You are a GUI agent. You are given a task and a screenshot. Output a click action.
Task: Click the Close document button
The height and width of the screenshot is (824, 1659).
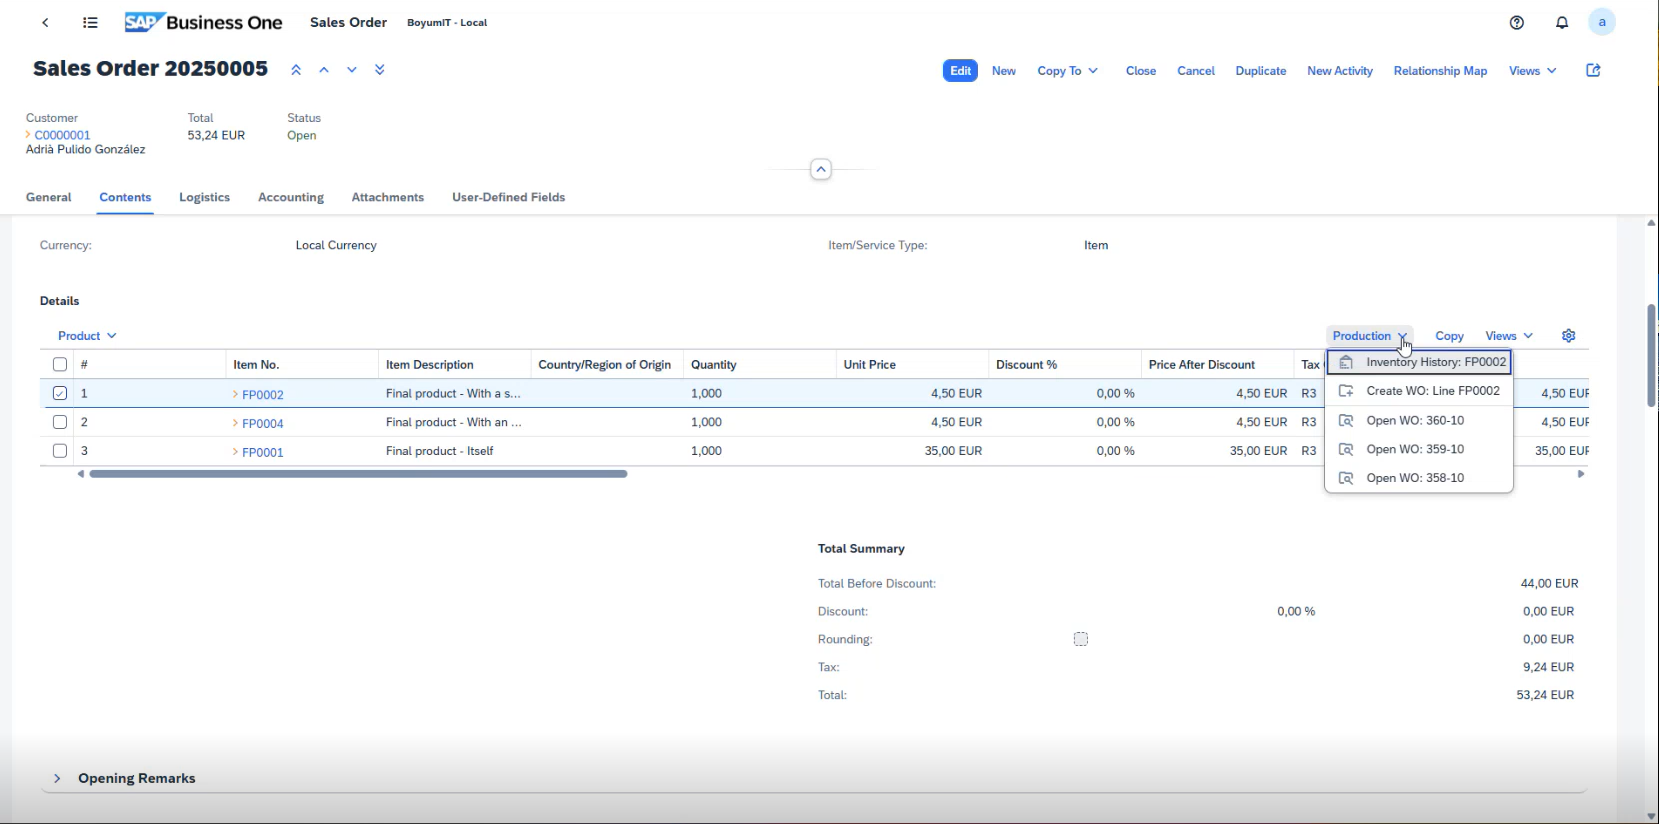(x=1141, y=71)
